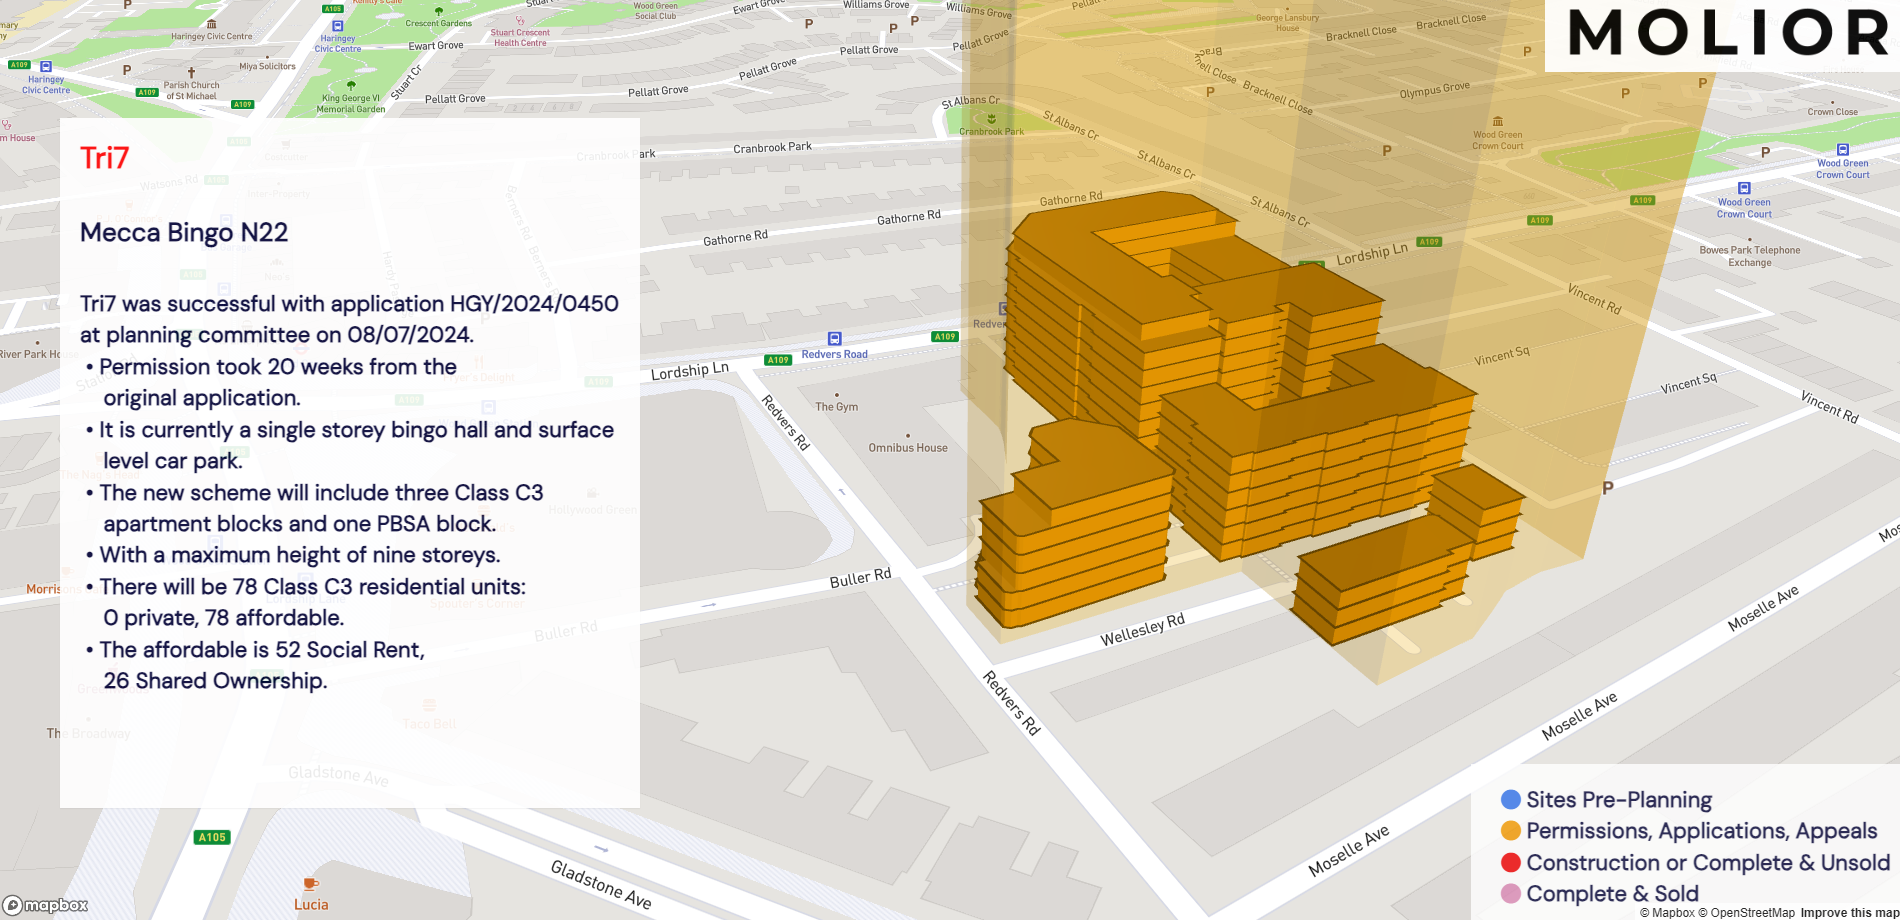Click the Omnibus House point marker
This screenshot has width=1900, height=920.
click(908, 436)
